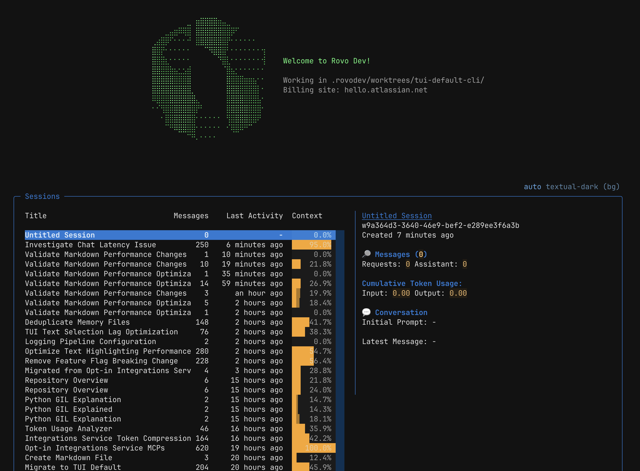Select Opt-in Integrations Service MCPs session

click(x=180, y=448)
